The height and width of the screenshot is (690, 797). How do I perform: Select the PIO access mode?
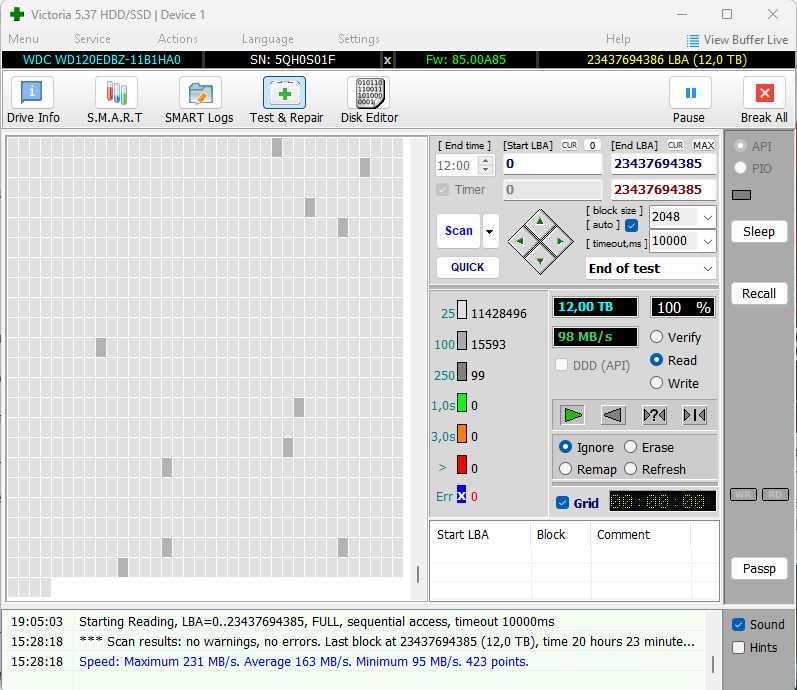click(741, 168)
